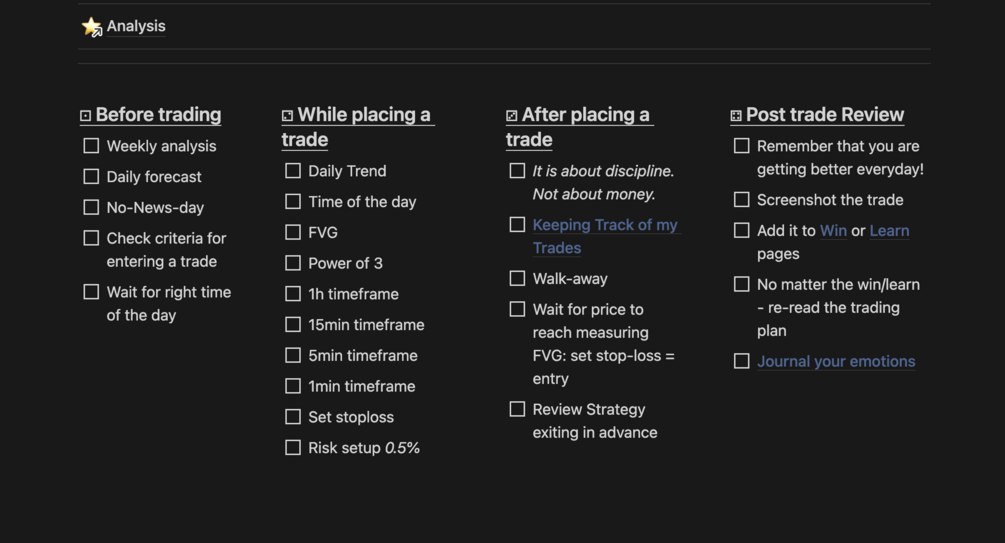The image size is (1005, 543).
Task: Click the icon beside While placing a trade
Action: click(x=288, y=116)
